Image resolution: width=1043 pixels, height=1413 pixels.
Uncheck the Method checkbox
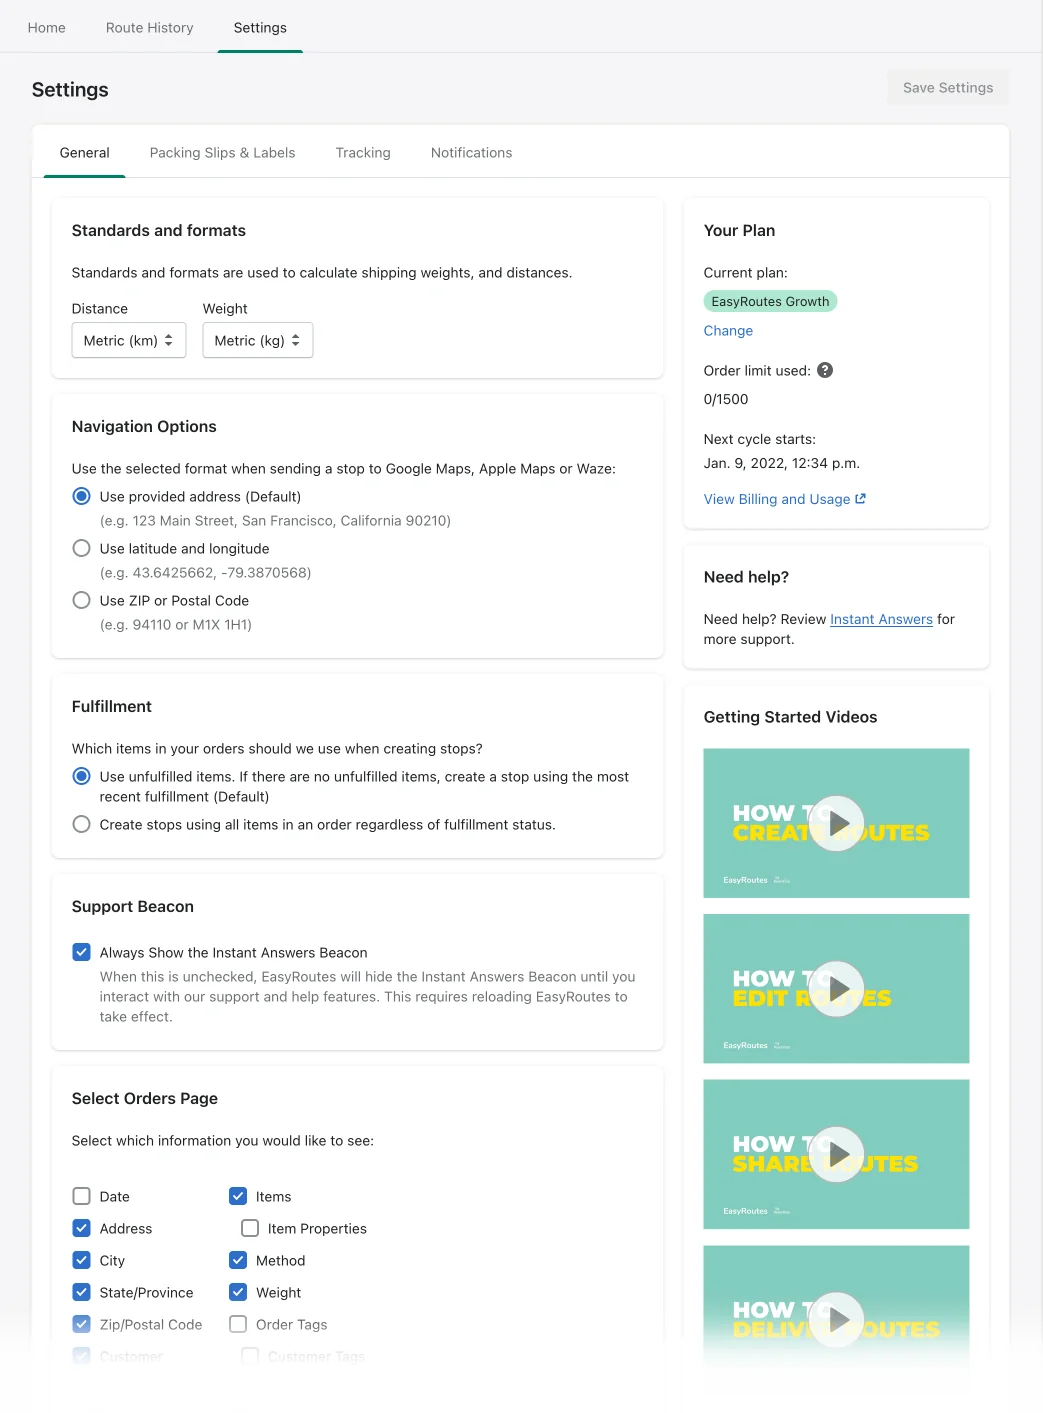tap(238, 1260)
